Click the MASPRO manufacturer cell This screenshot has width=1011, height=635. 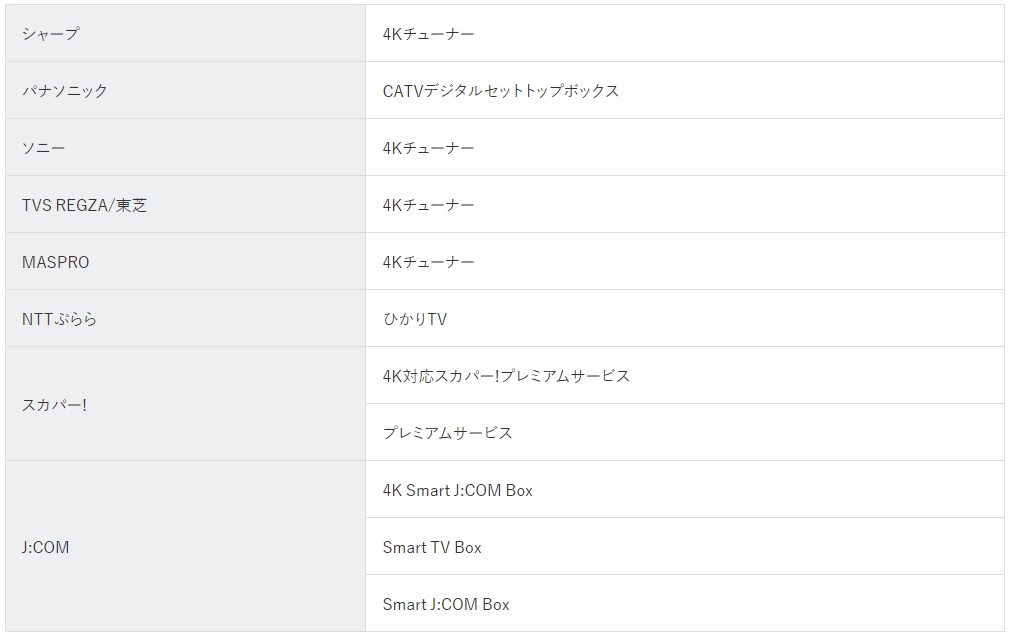[186, 262]
